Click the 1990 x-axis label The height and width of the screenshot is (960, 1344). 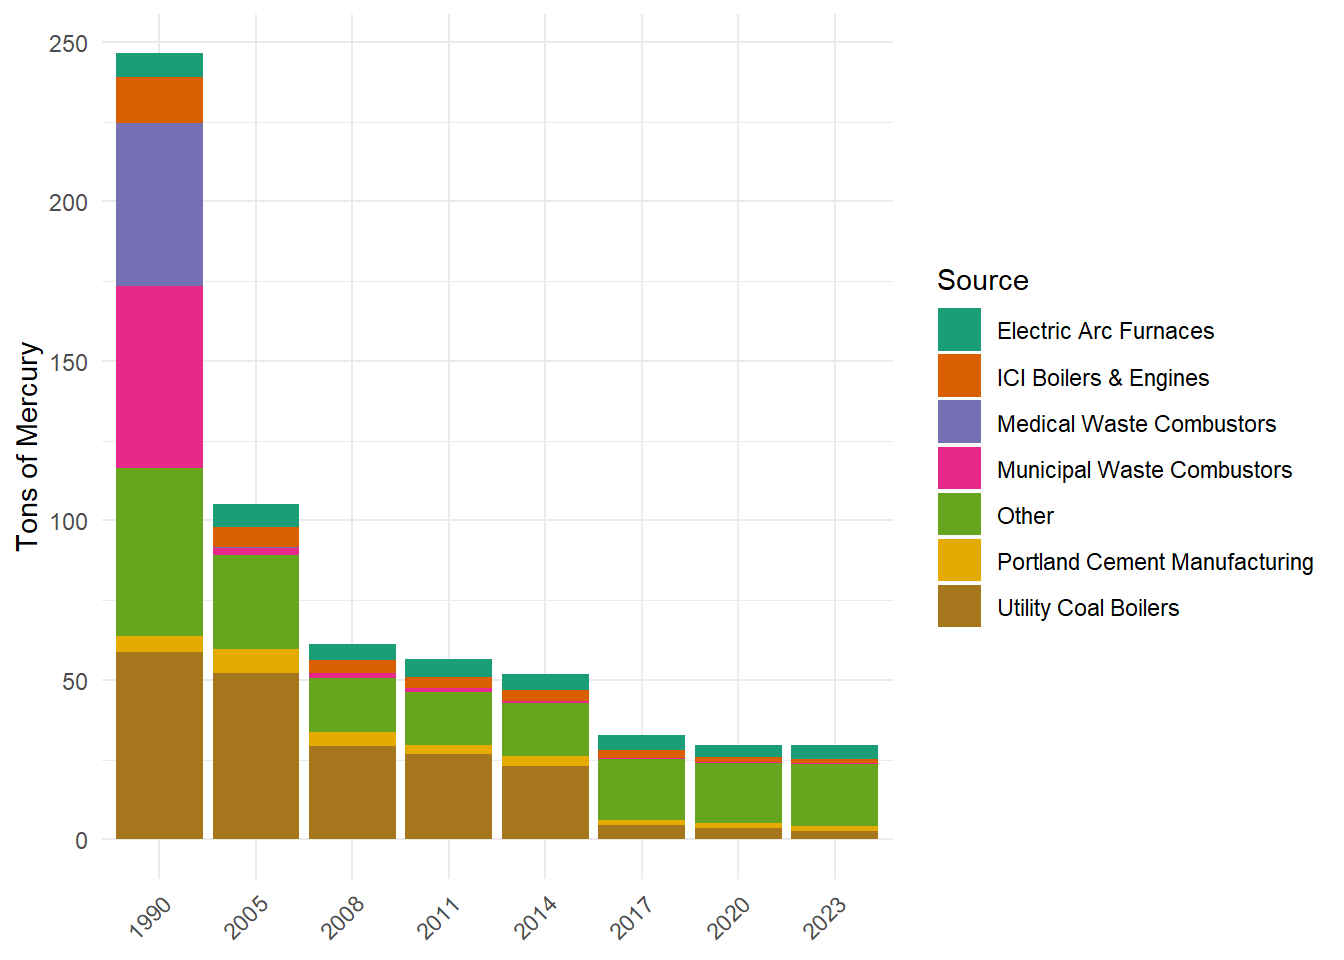click(x=149, y=917)
